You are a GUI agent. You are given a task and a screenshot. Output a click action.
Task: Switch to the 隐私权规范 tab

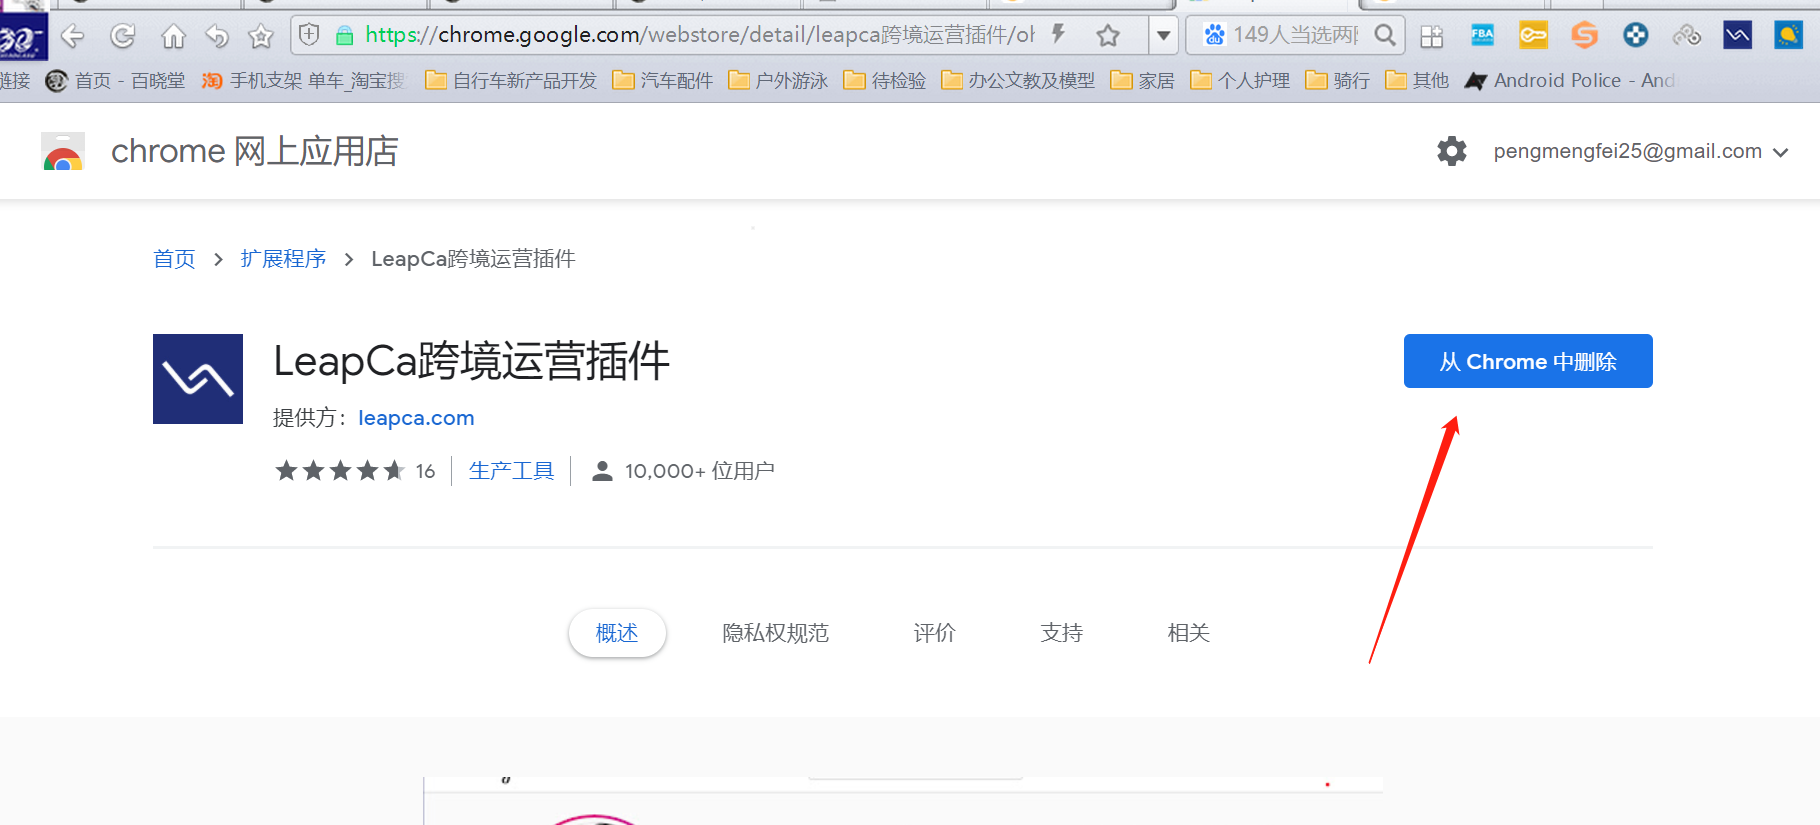click(x=776, y=633)
